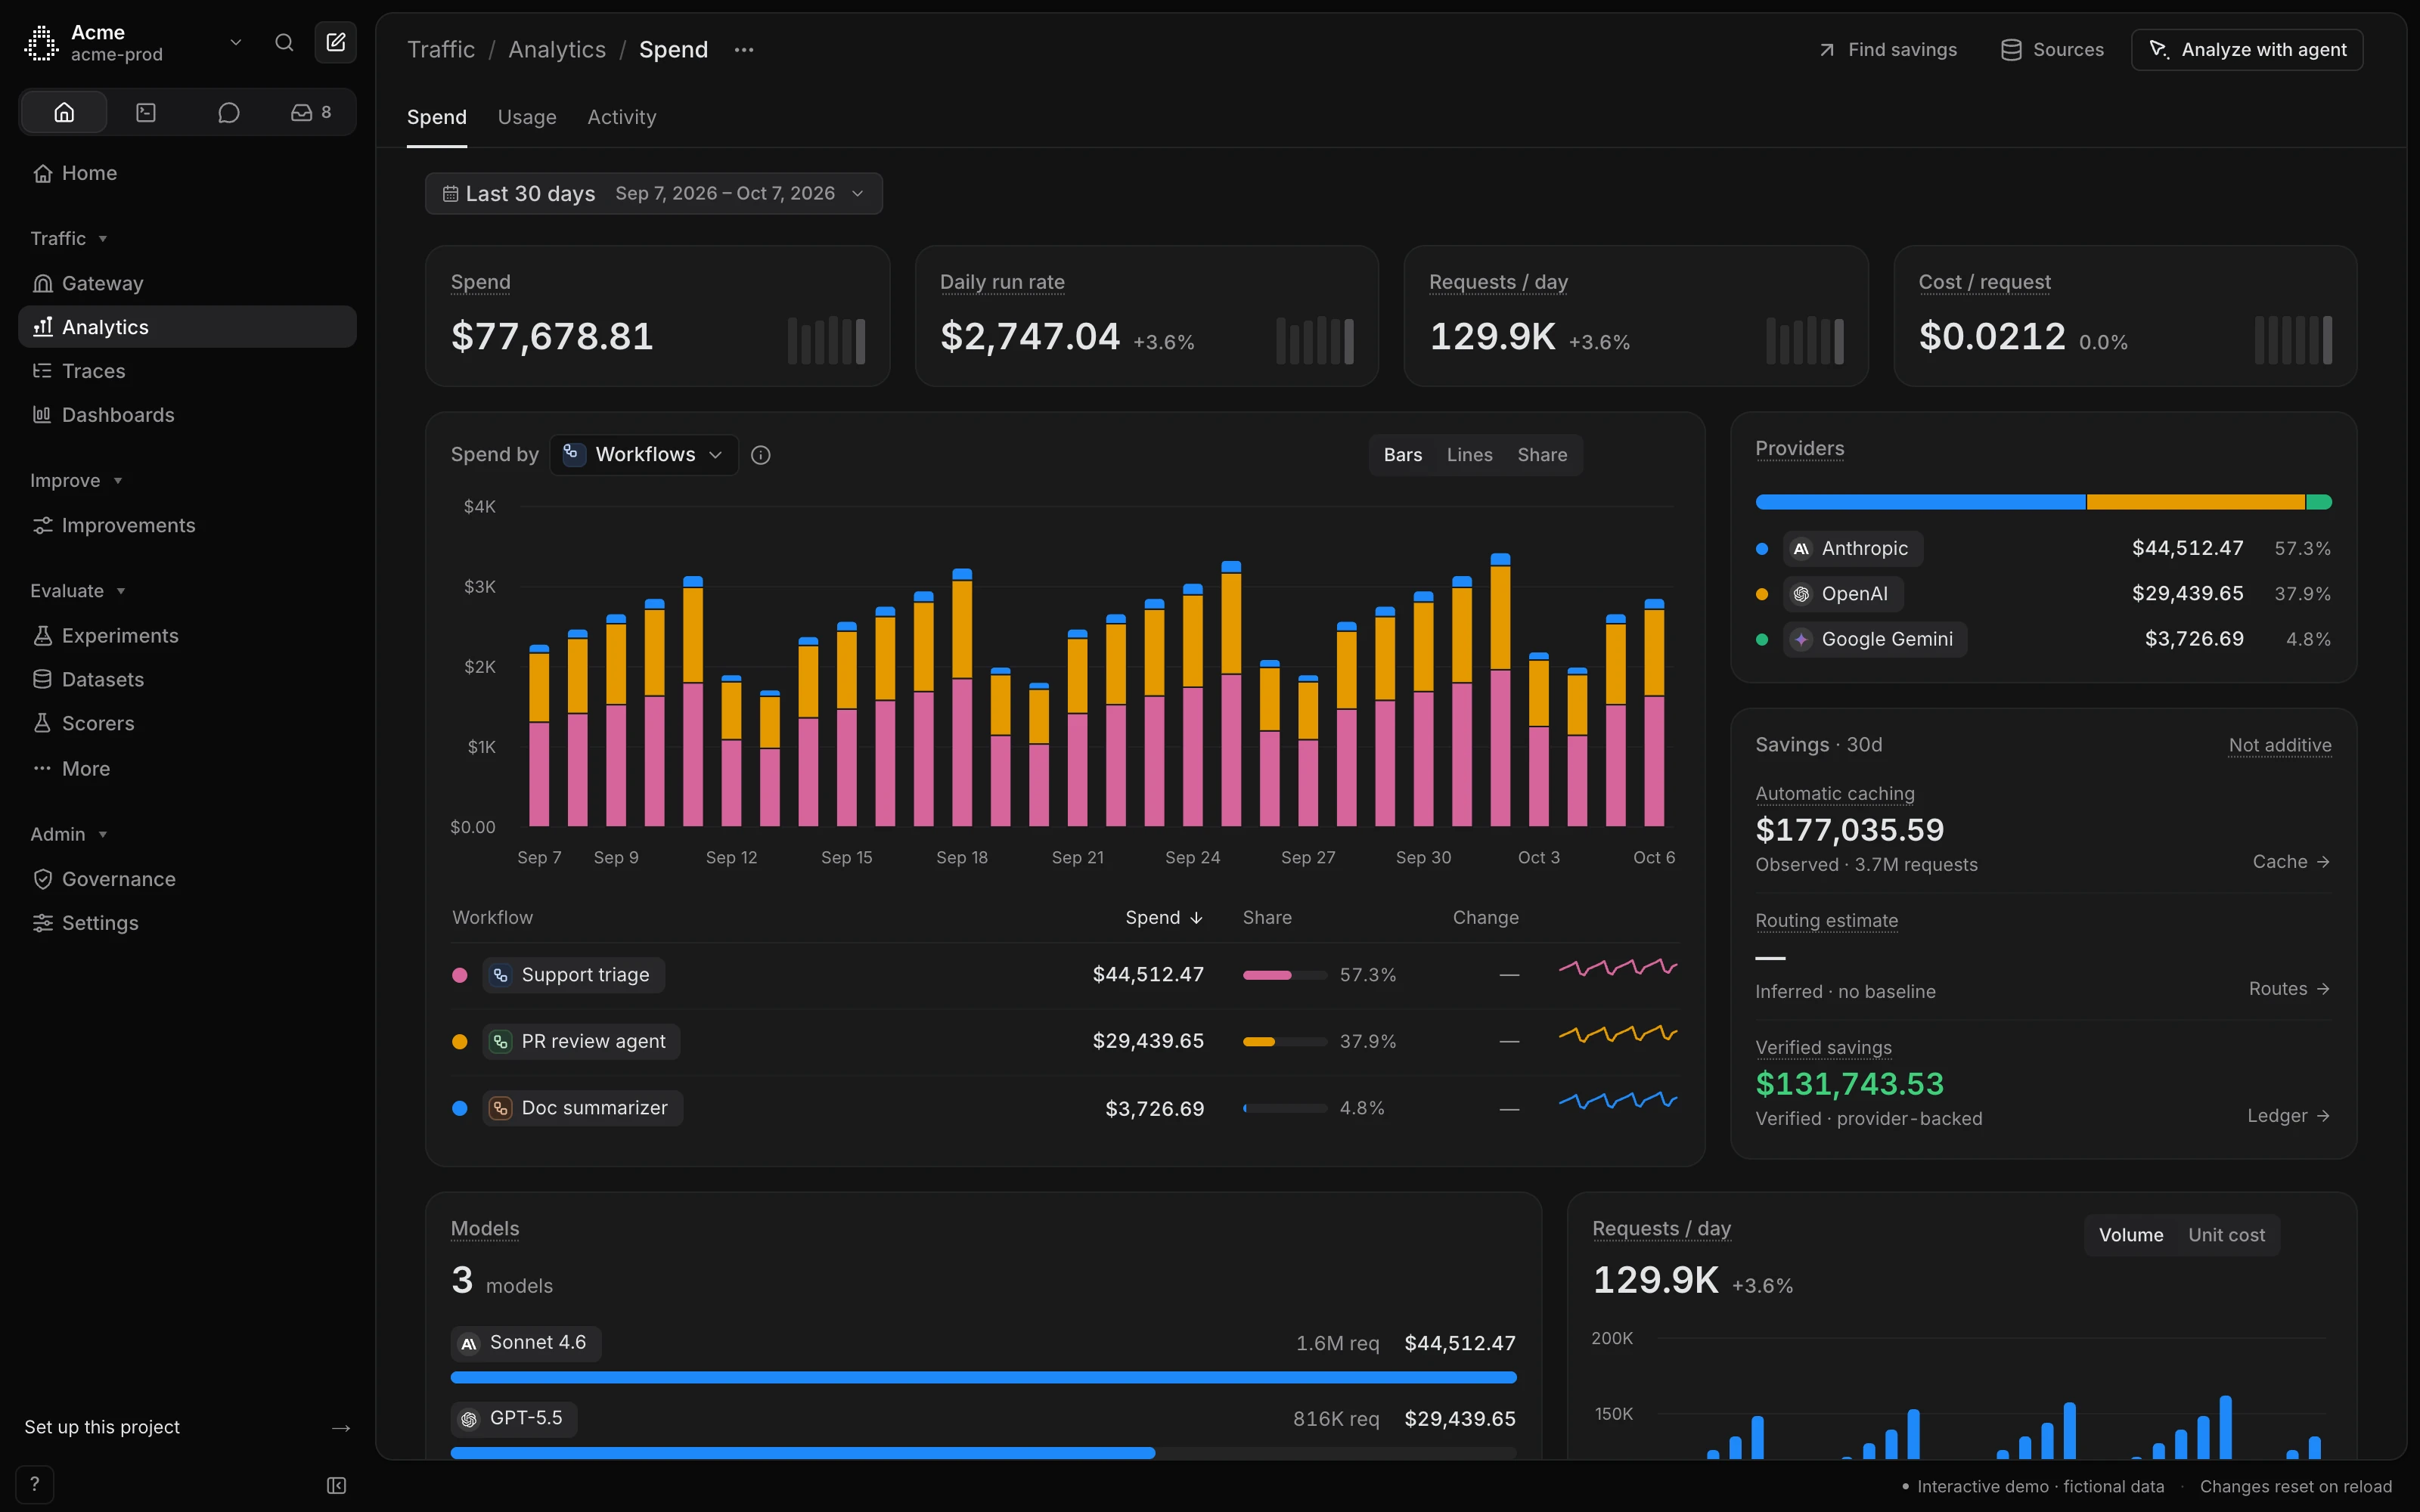Select Unit cost in Requests / day toggle
This screenshot has height=1512, width=2420.
point(2226,1235)
